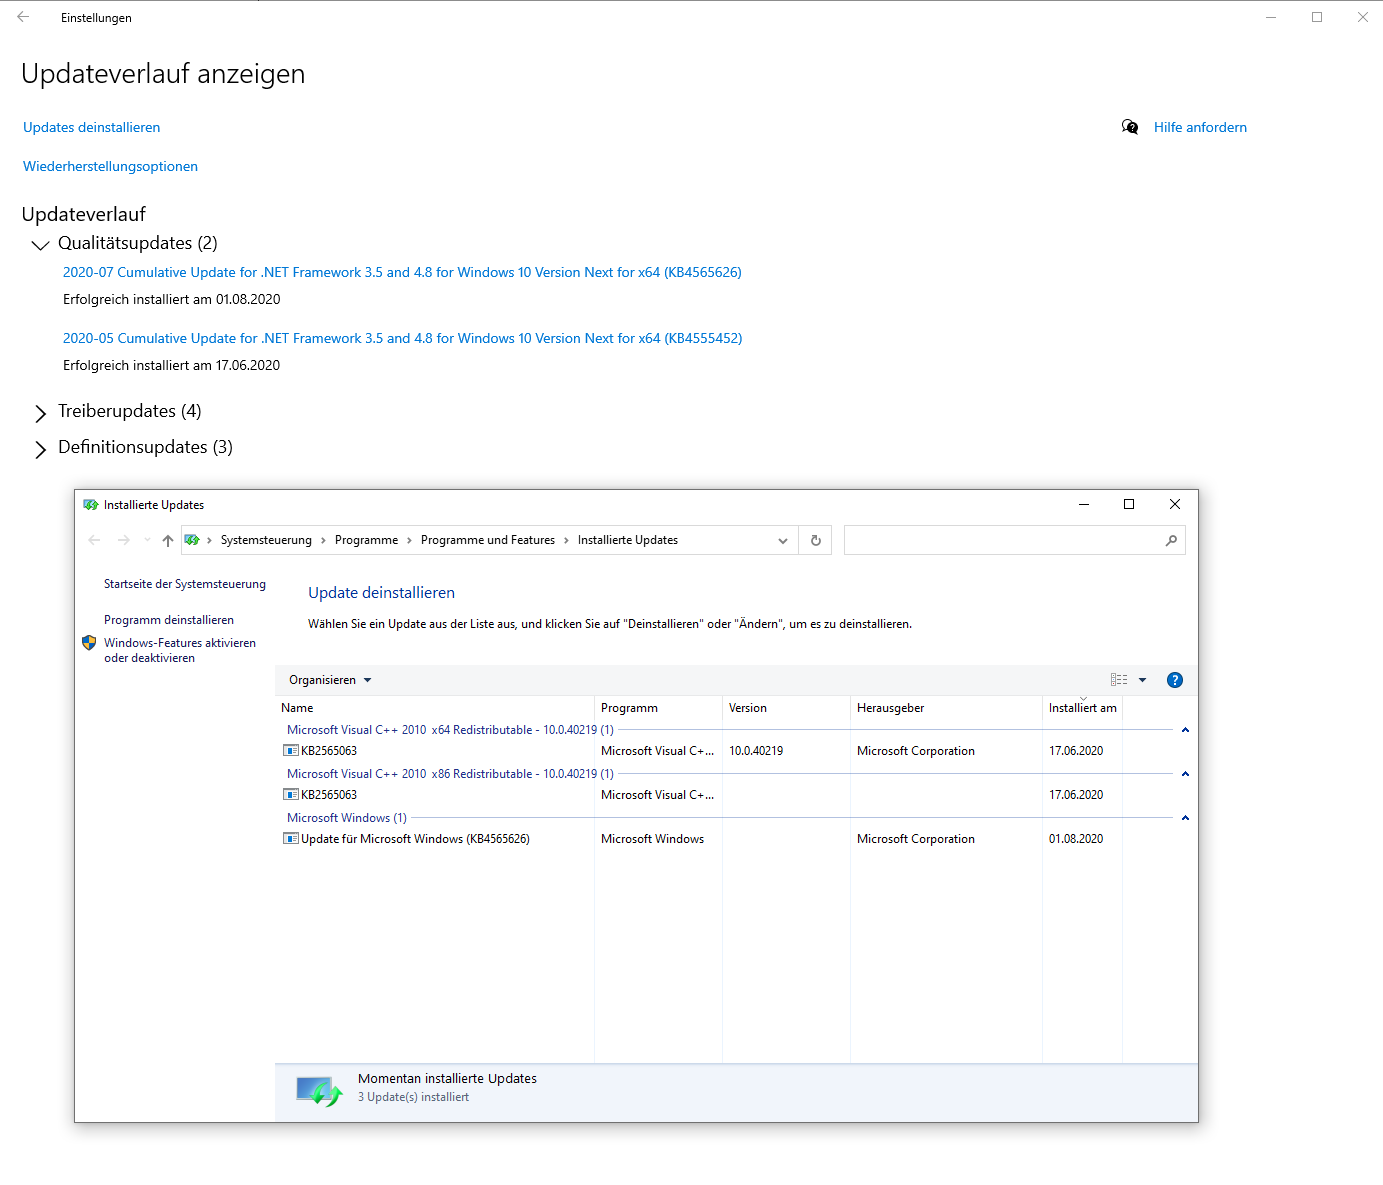The height and width of the screenshot is (1185, 1383).
Task: Click Microsoft Windows in the Programm column
Action: [x=652, y=839]
